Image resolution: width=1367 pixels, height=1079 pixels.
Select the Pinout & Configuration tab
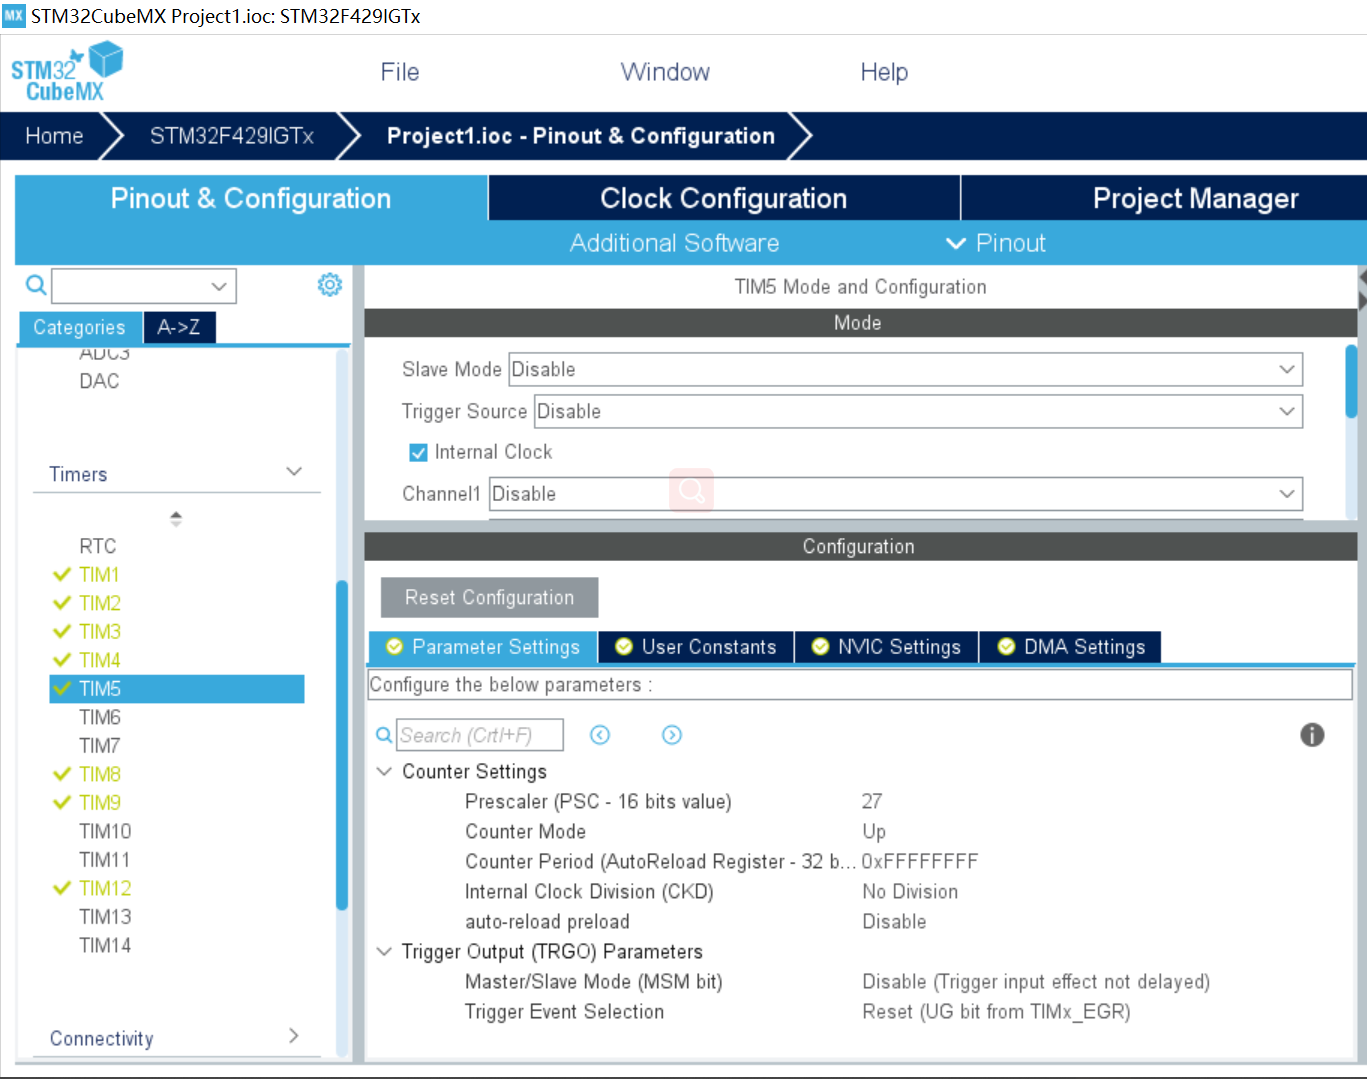251,198
